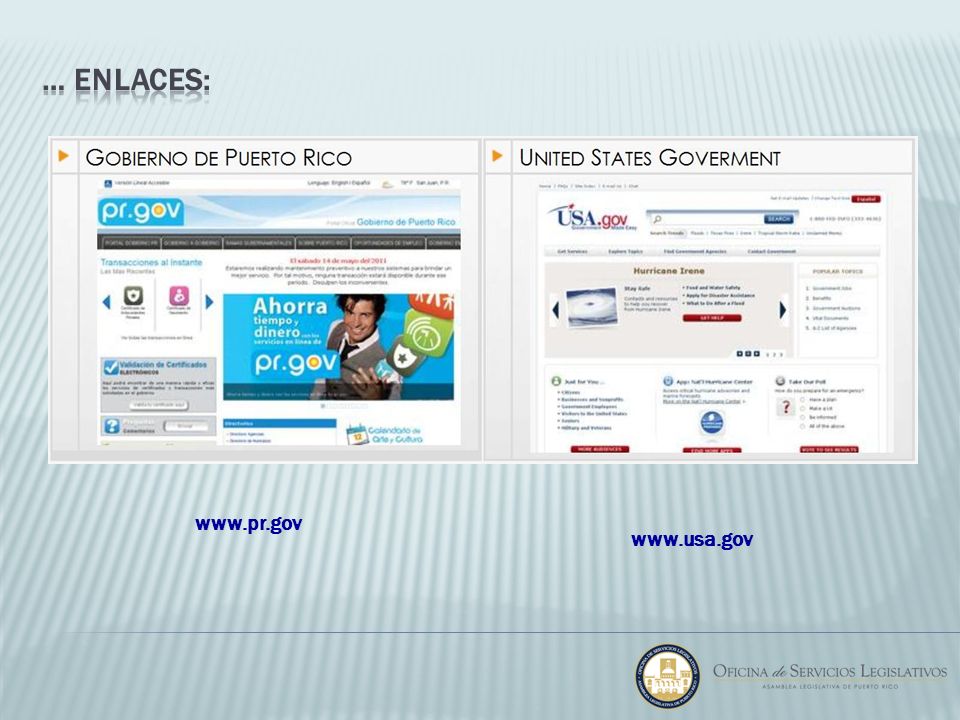Click the blue question mark Preguntas icon

111,426
